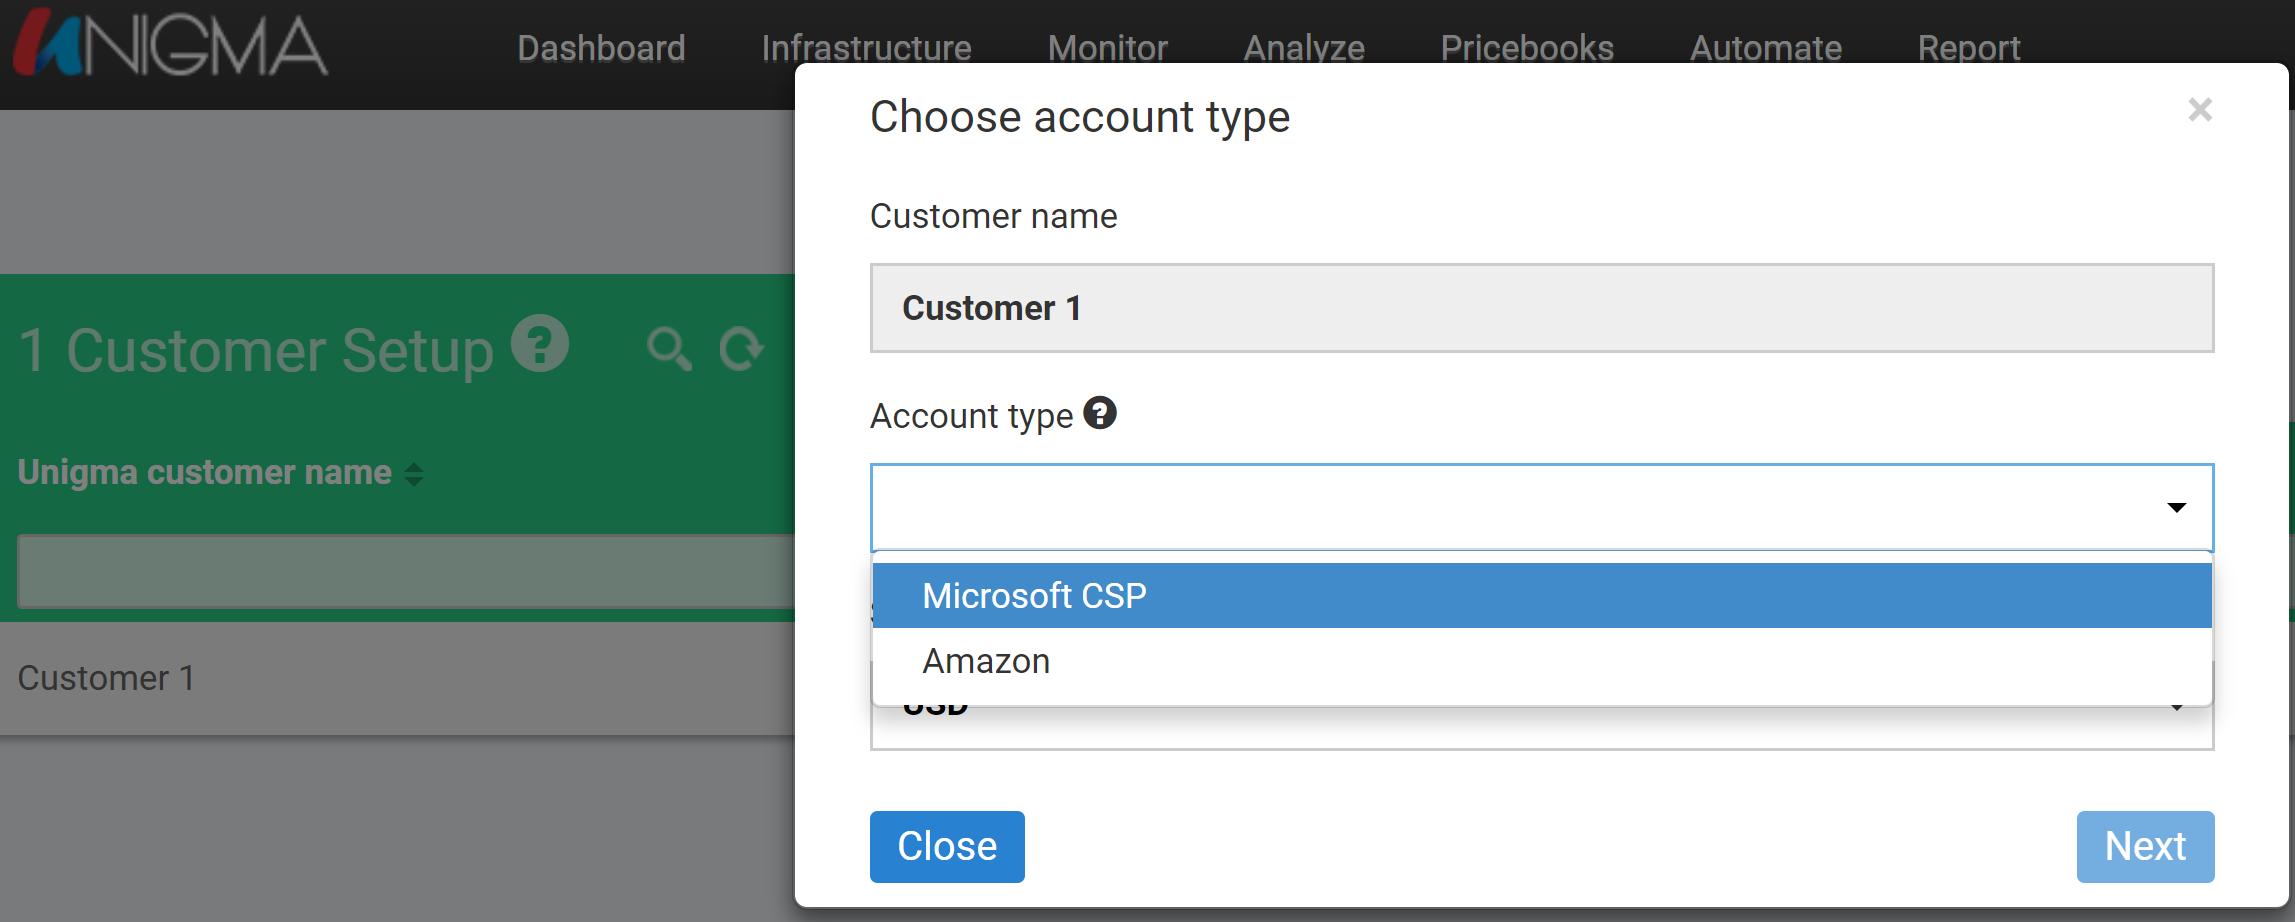Open the Automate menu

point(1765,48)
